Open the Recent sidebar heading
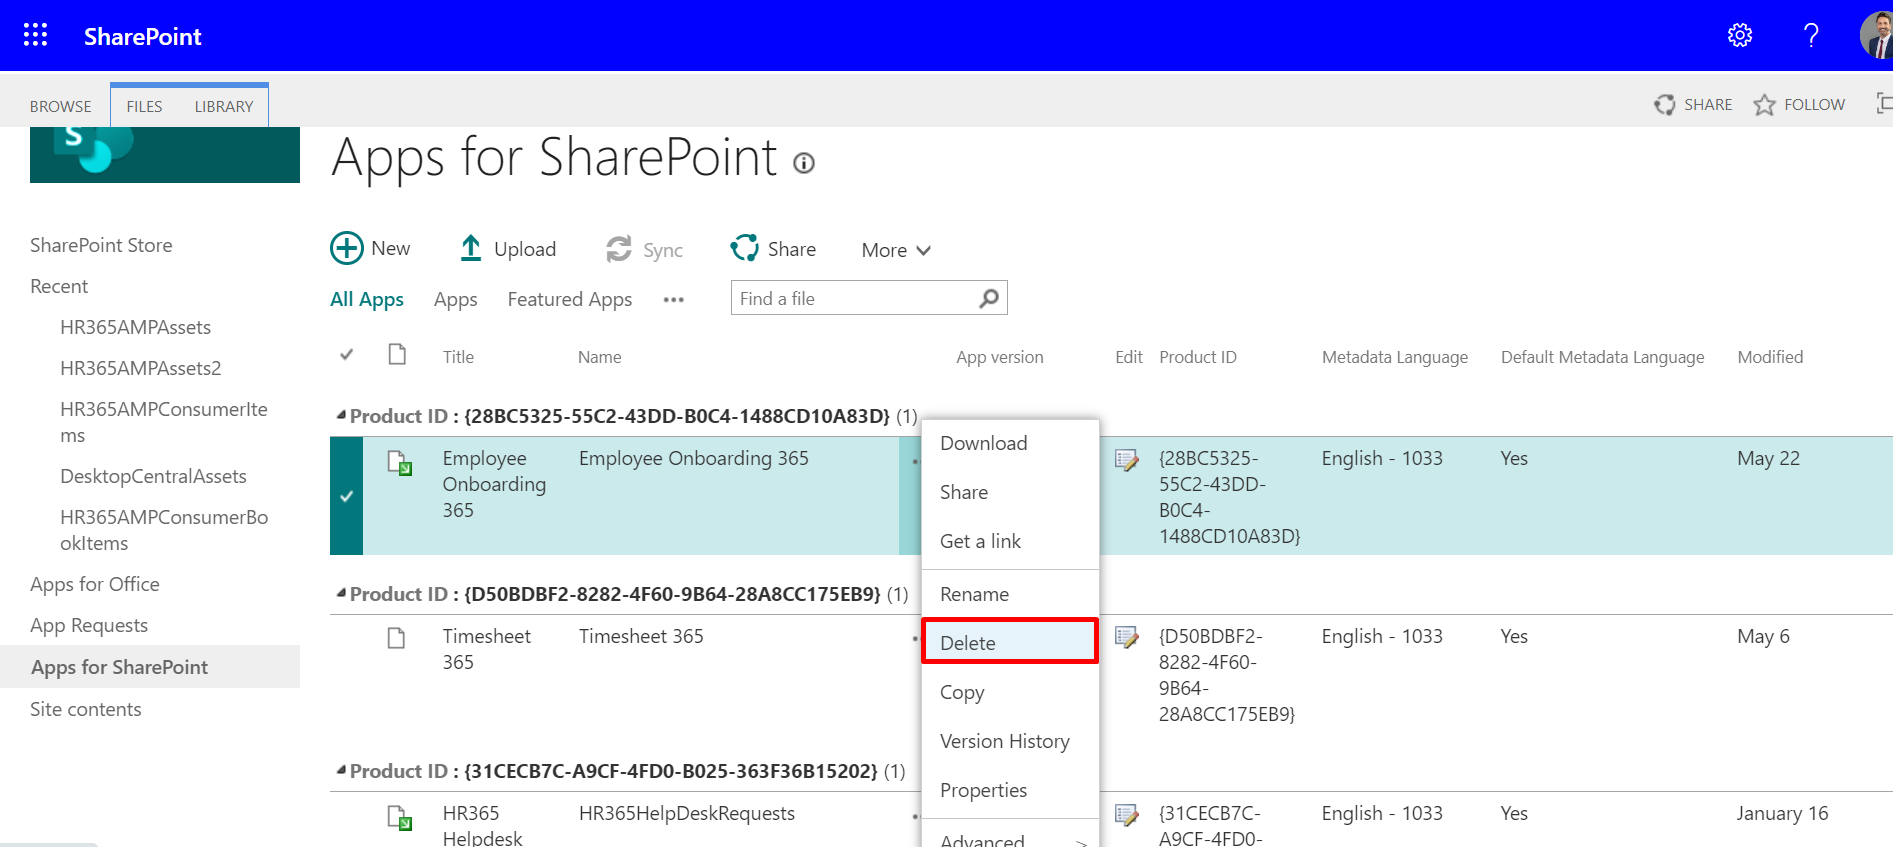The image size is (1893, 847). (x=59, y=286)
